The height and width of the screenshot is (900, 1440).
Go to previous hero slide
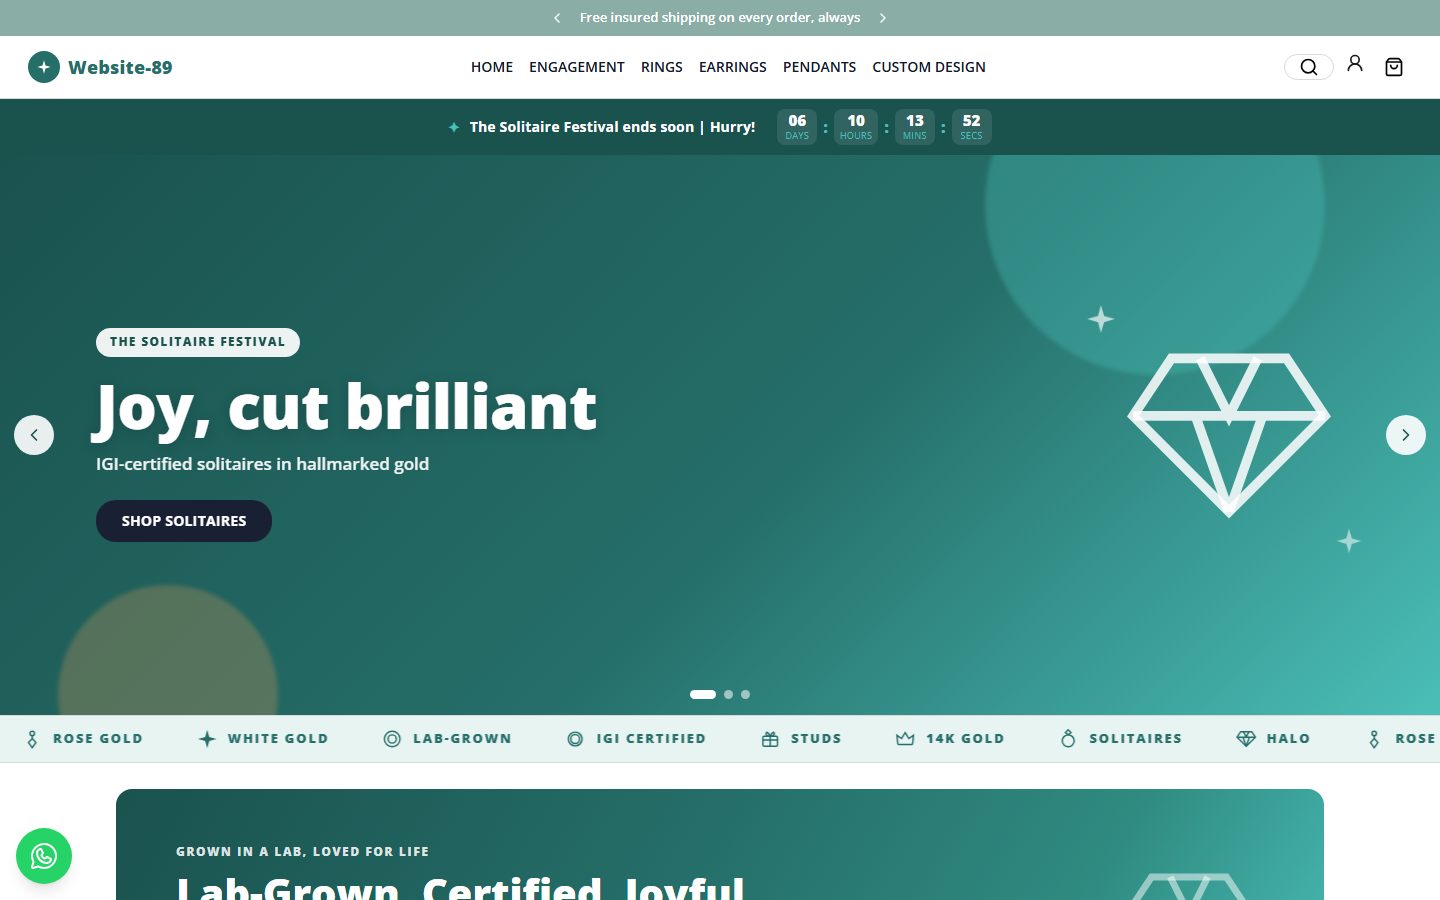pyautogui.click(x=34, y=435)
